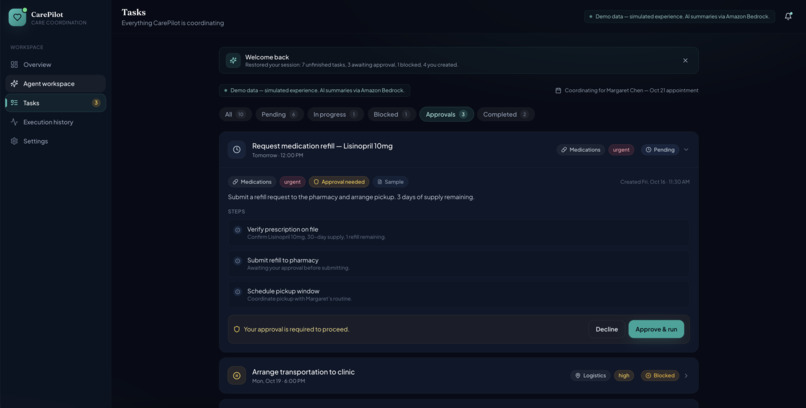Click the blocked circle icon on transportation task
Viewport: 806px width, 408px height.
[x=236, y=376]
